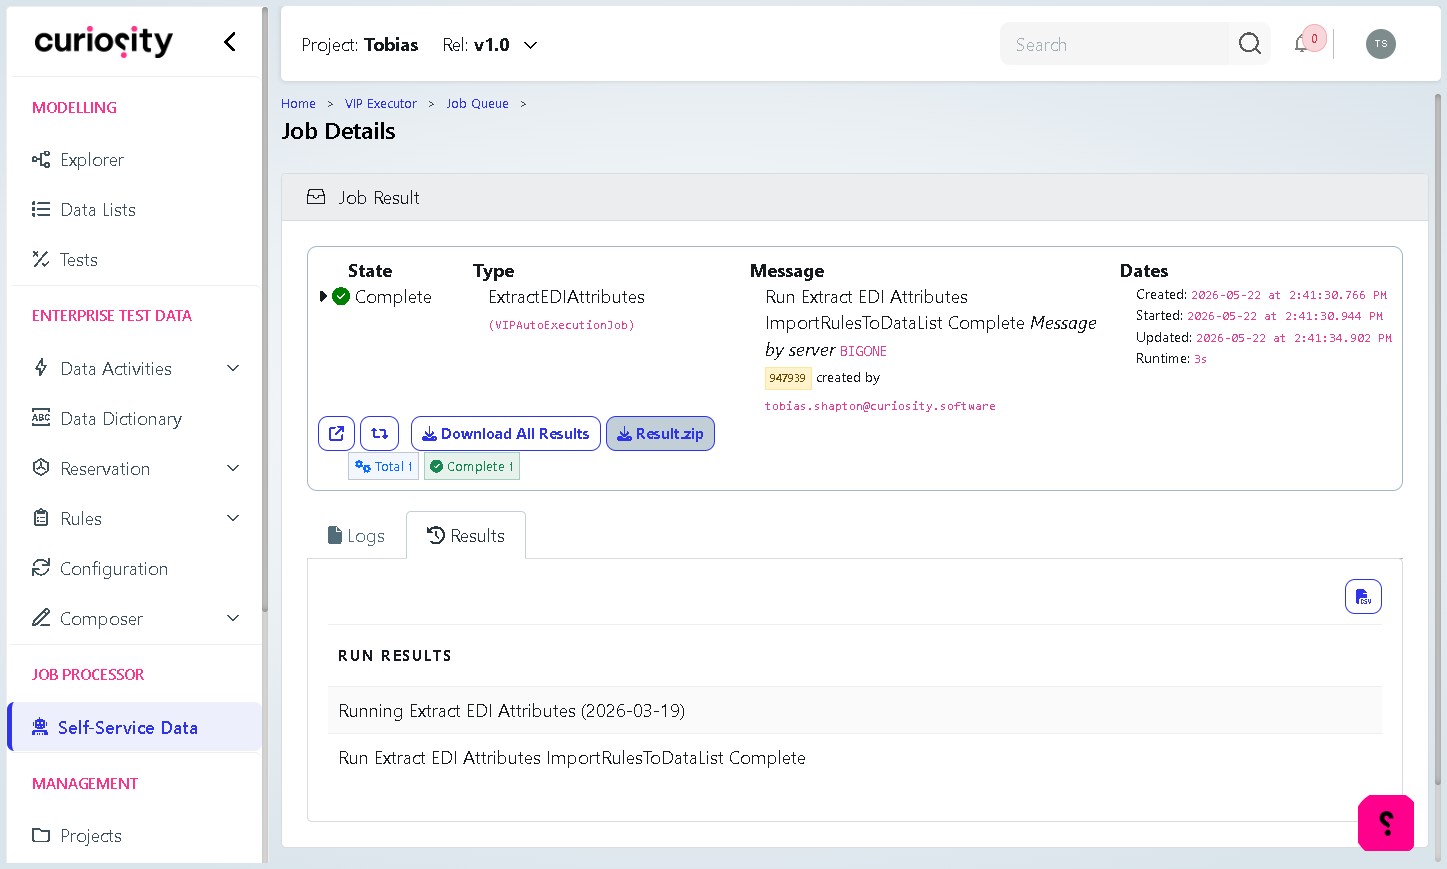Click the magnifying glass search icon
The width and height of the screenshot is (1447, 869).
(x=1250, y=44)
